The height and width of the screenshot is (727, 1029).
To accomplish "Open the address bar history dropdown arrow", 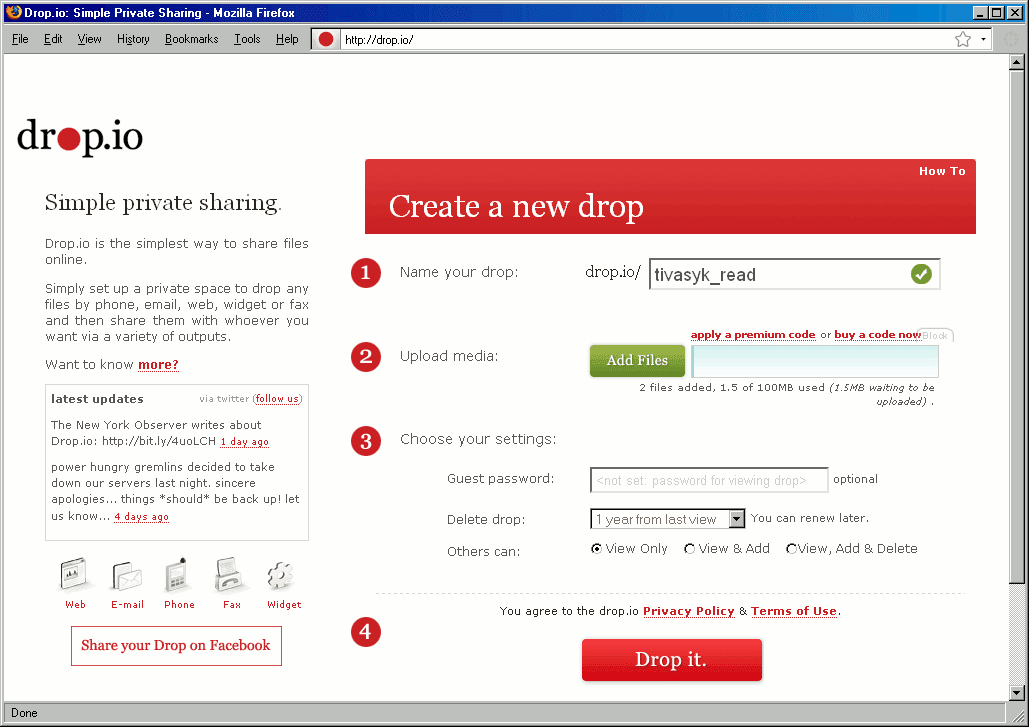I will 983,39.
